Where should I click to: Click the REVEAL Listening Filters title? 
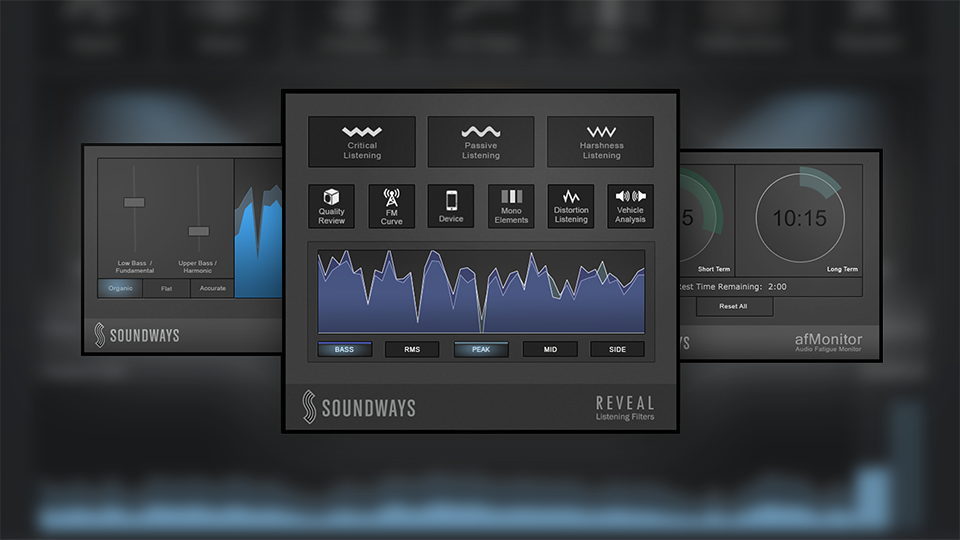point(625,408)
